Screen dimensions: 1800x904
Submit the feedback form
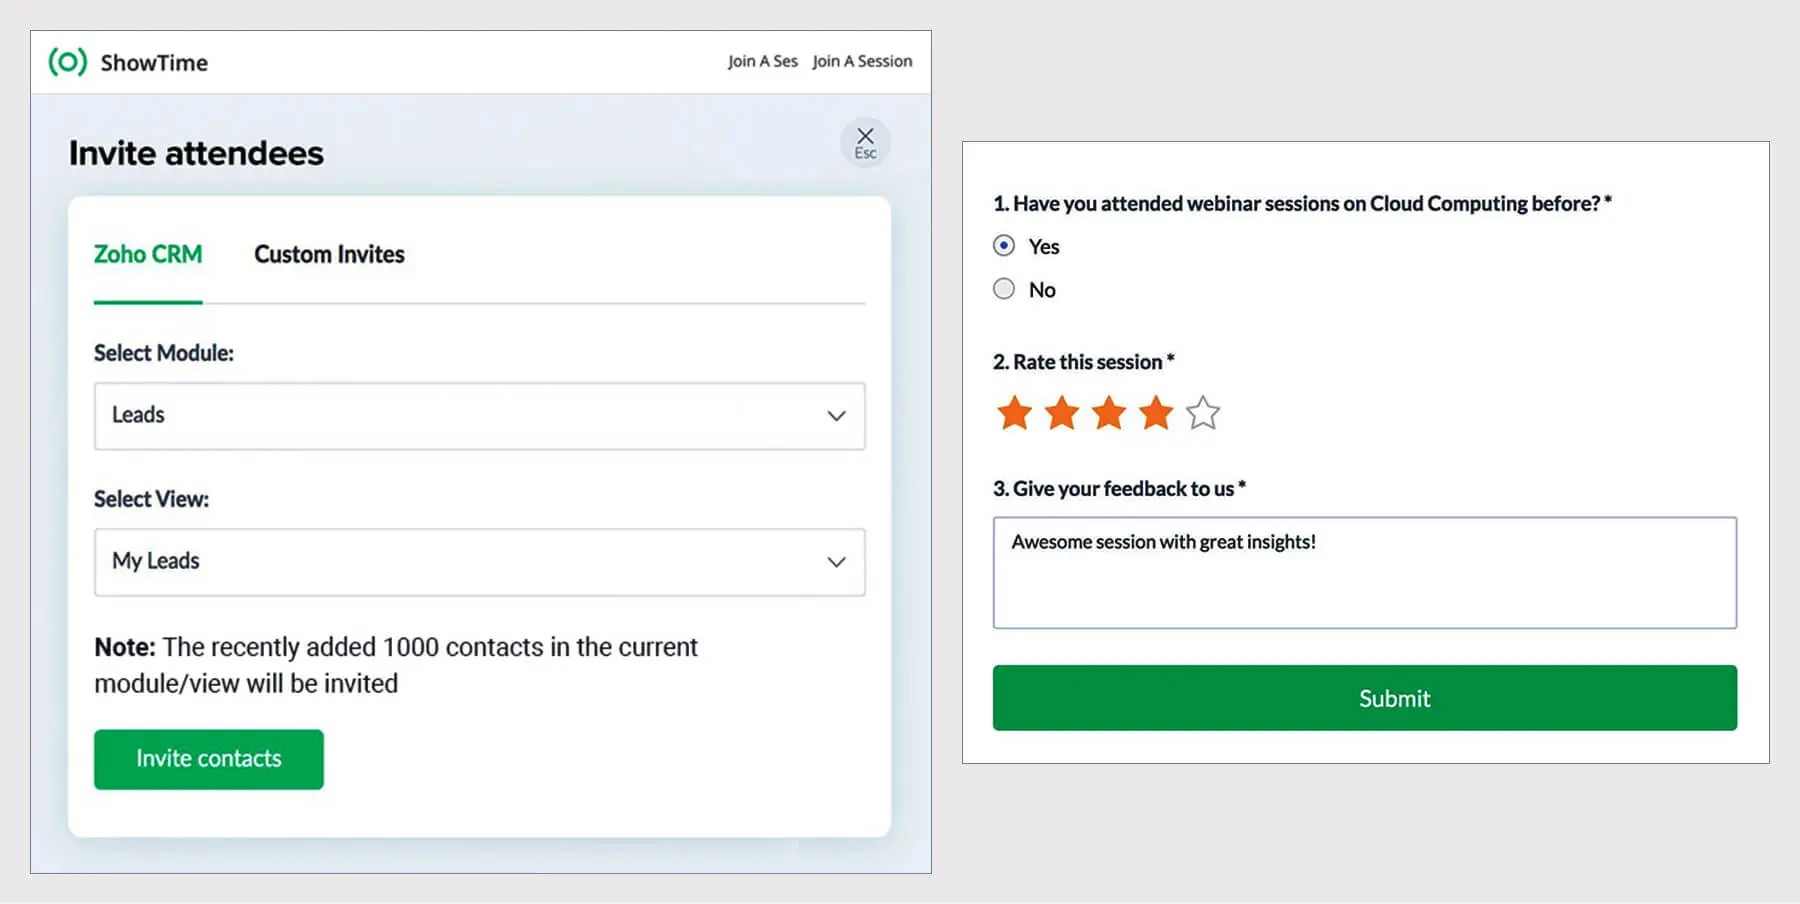coord(1364,698)
